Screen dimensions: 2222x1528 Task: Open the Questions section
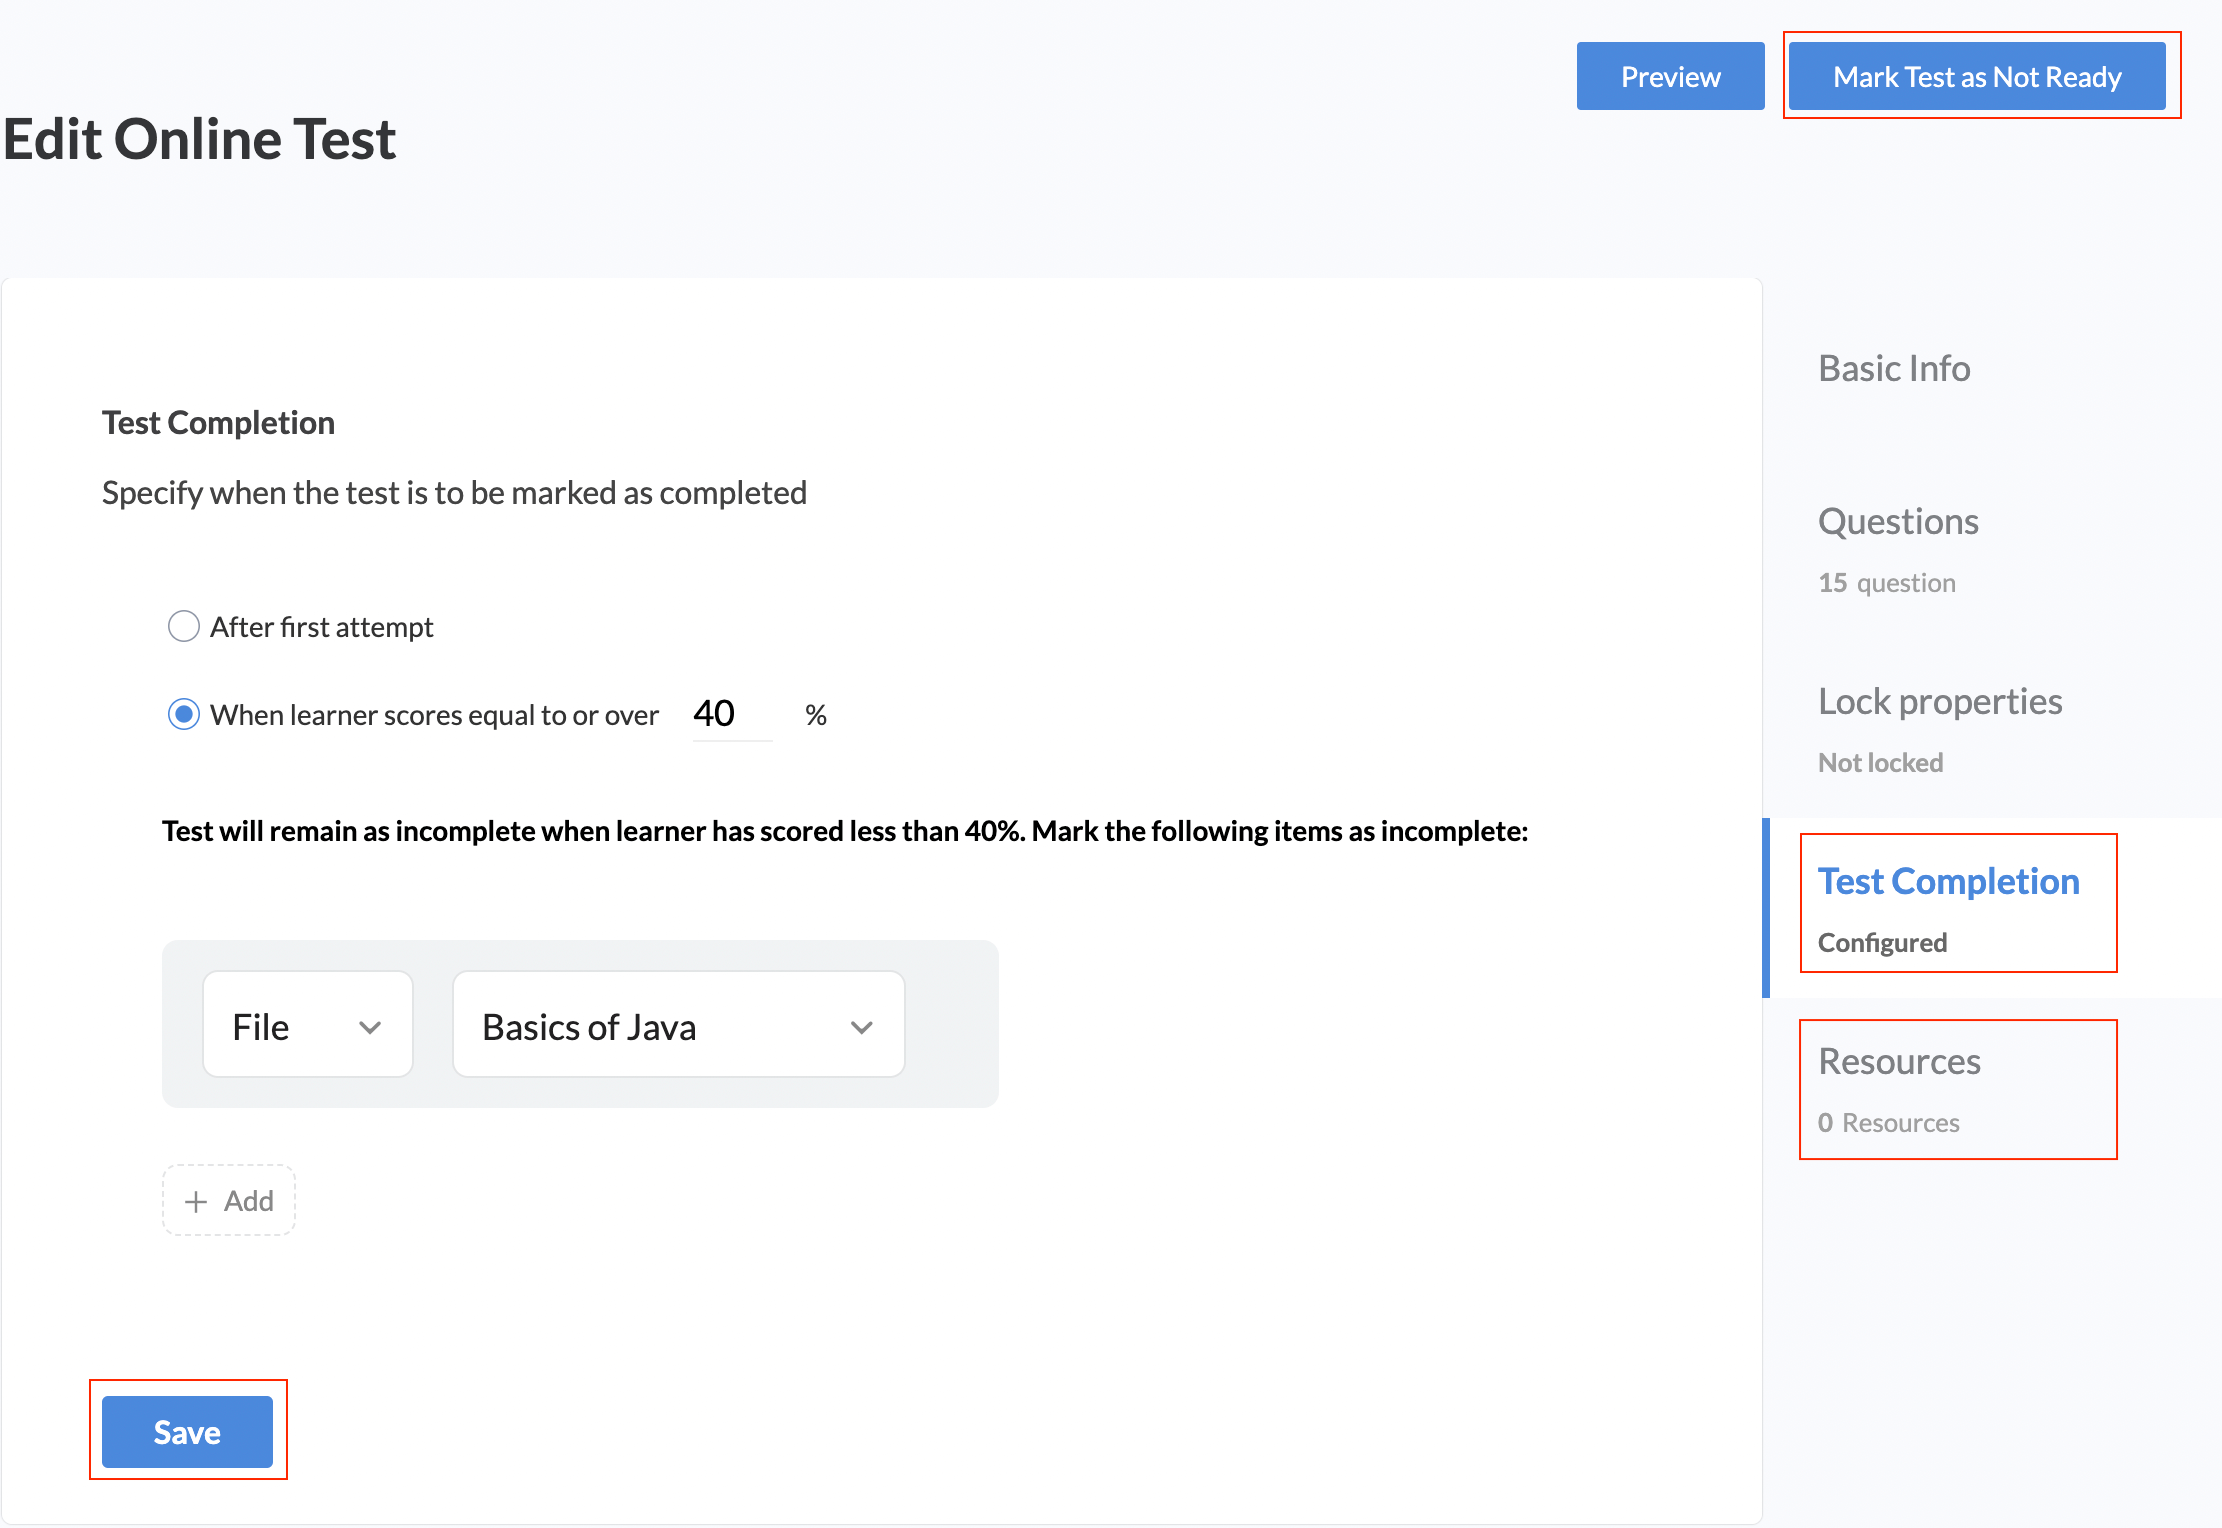[1898, 521]
